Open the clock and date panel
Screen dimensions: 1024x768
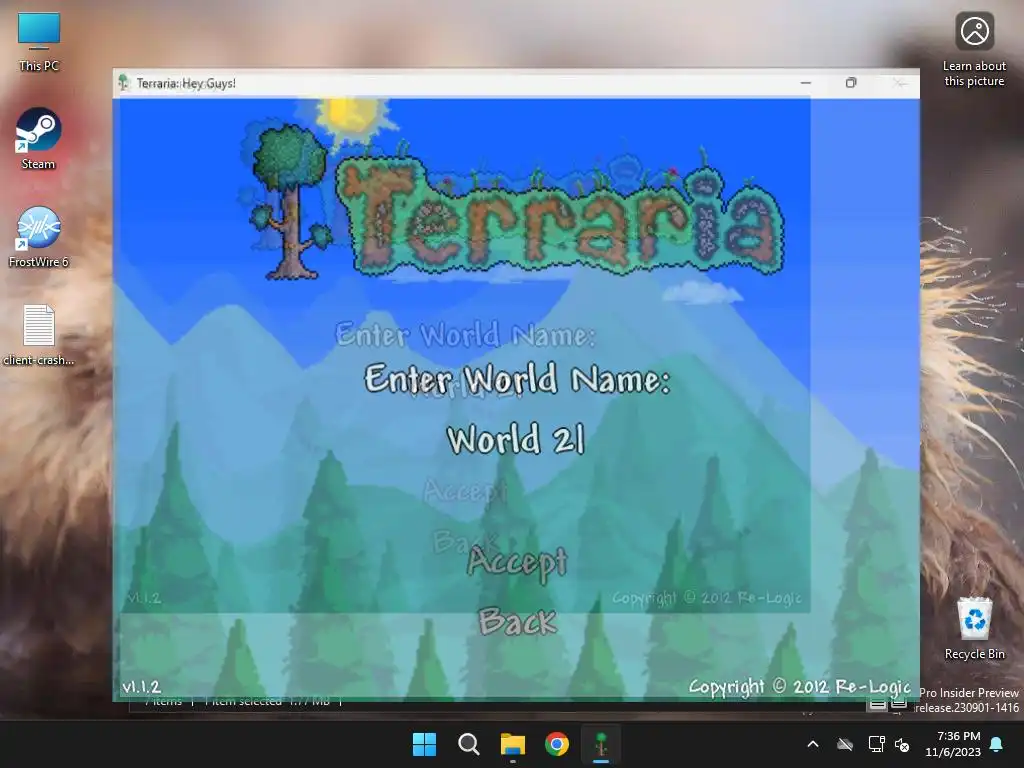click(x=953, y=744)
